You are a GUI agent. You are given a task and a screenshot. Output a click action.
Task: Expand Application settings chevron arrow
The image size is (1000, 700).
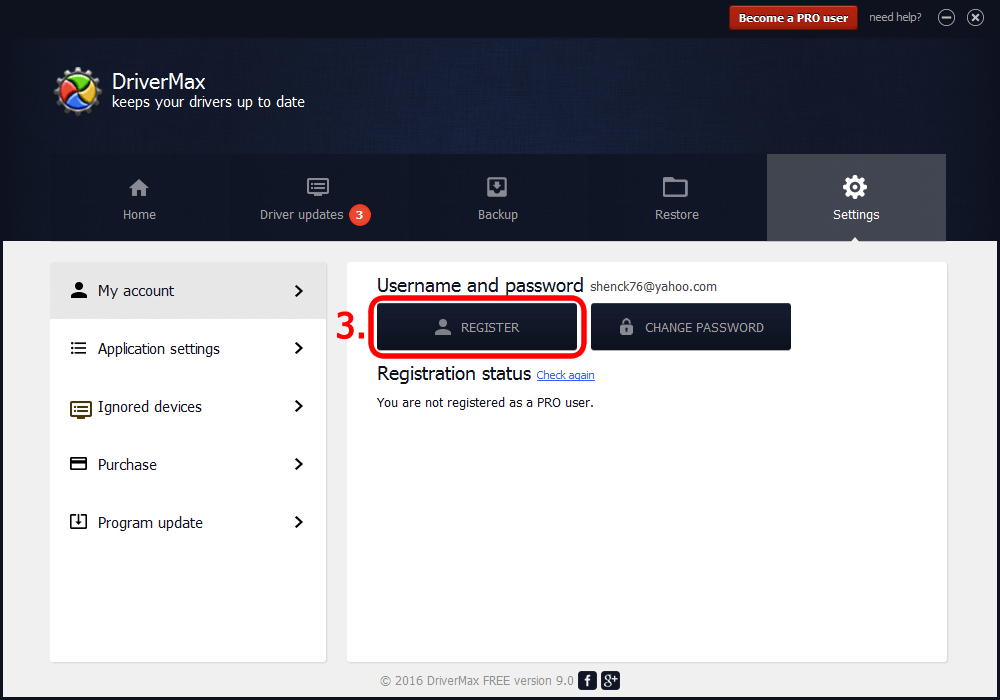point(298,349)
